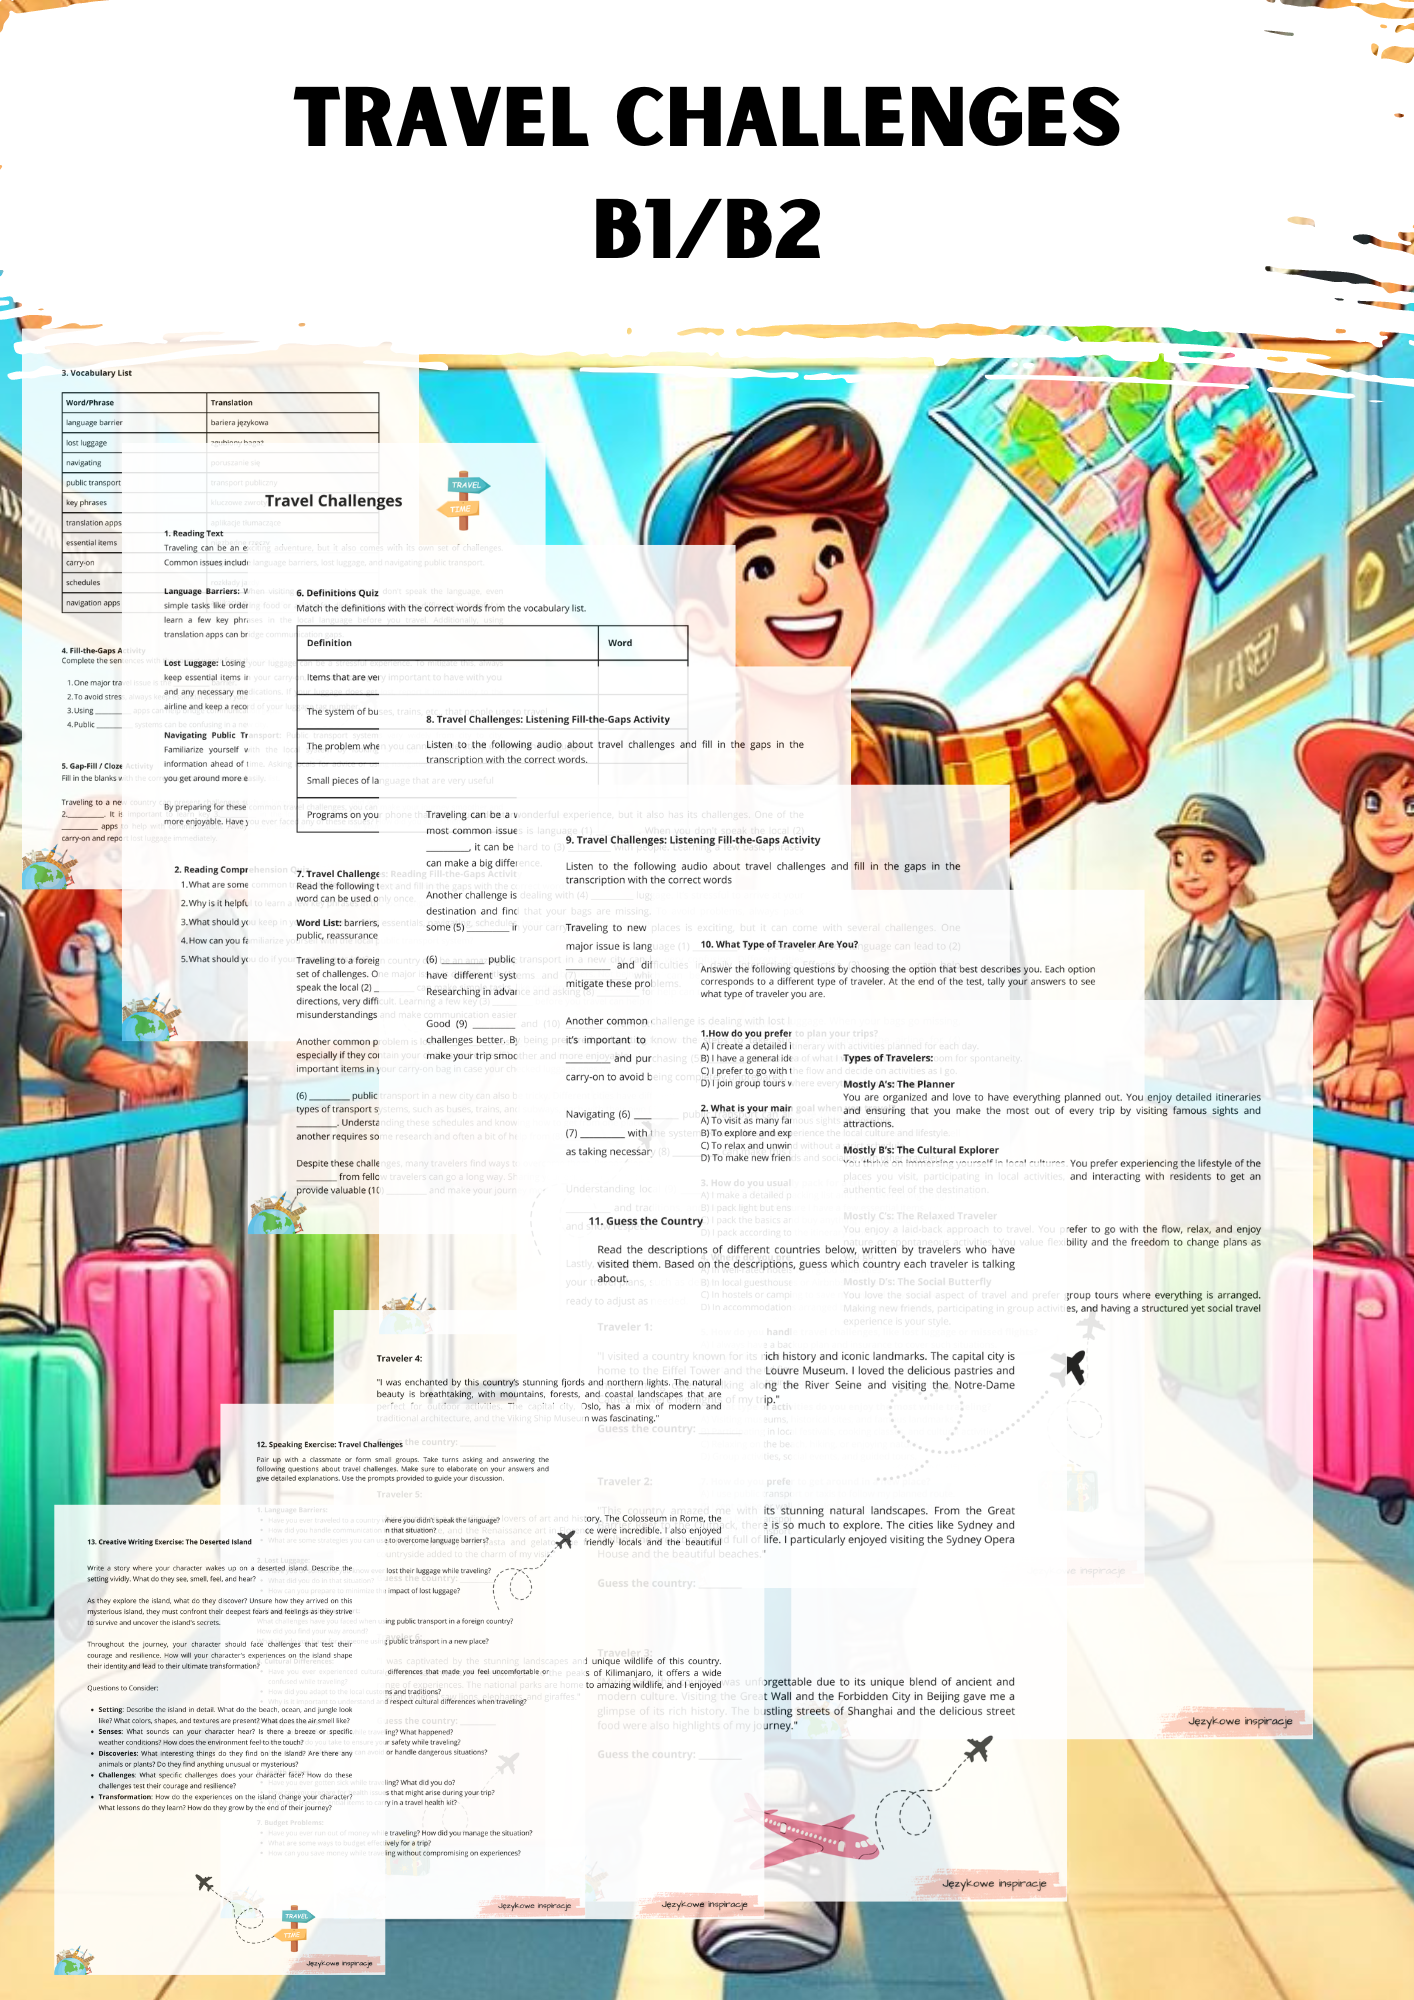
Task: Click the 'B1/B2' level text
Action: tap(707, 228)
